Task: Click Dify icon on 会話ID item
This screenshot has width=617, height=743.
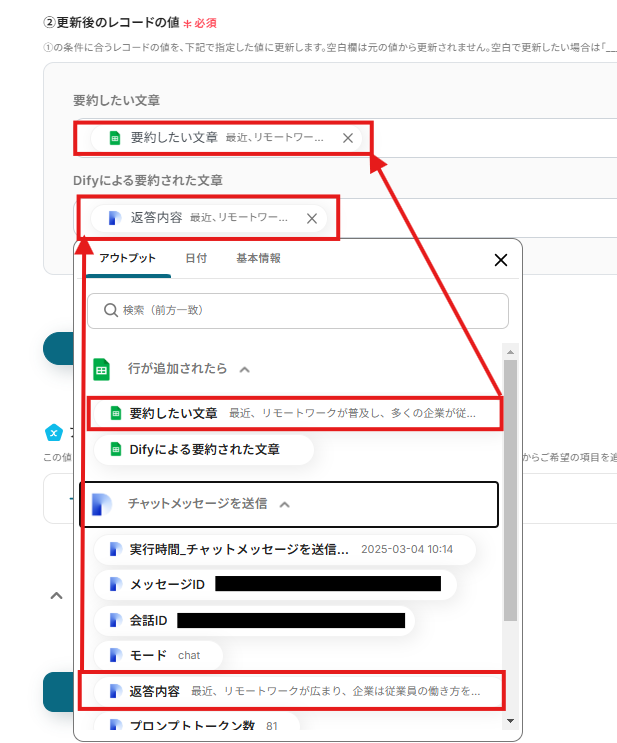Action: [116, 620]
